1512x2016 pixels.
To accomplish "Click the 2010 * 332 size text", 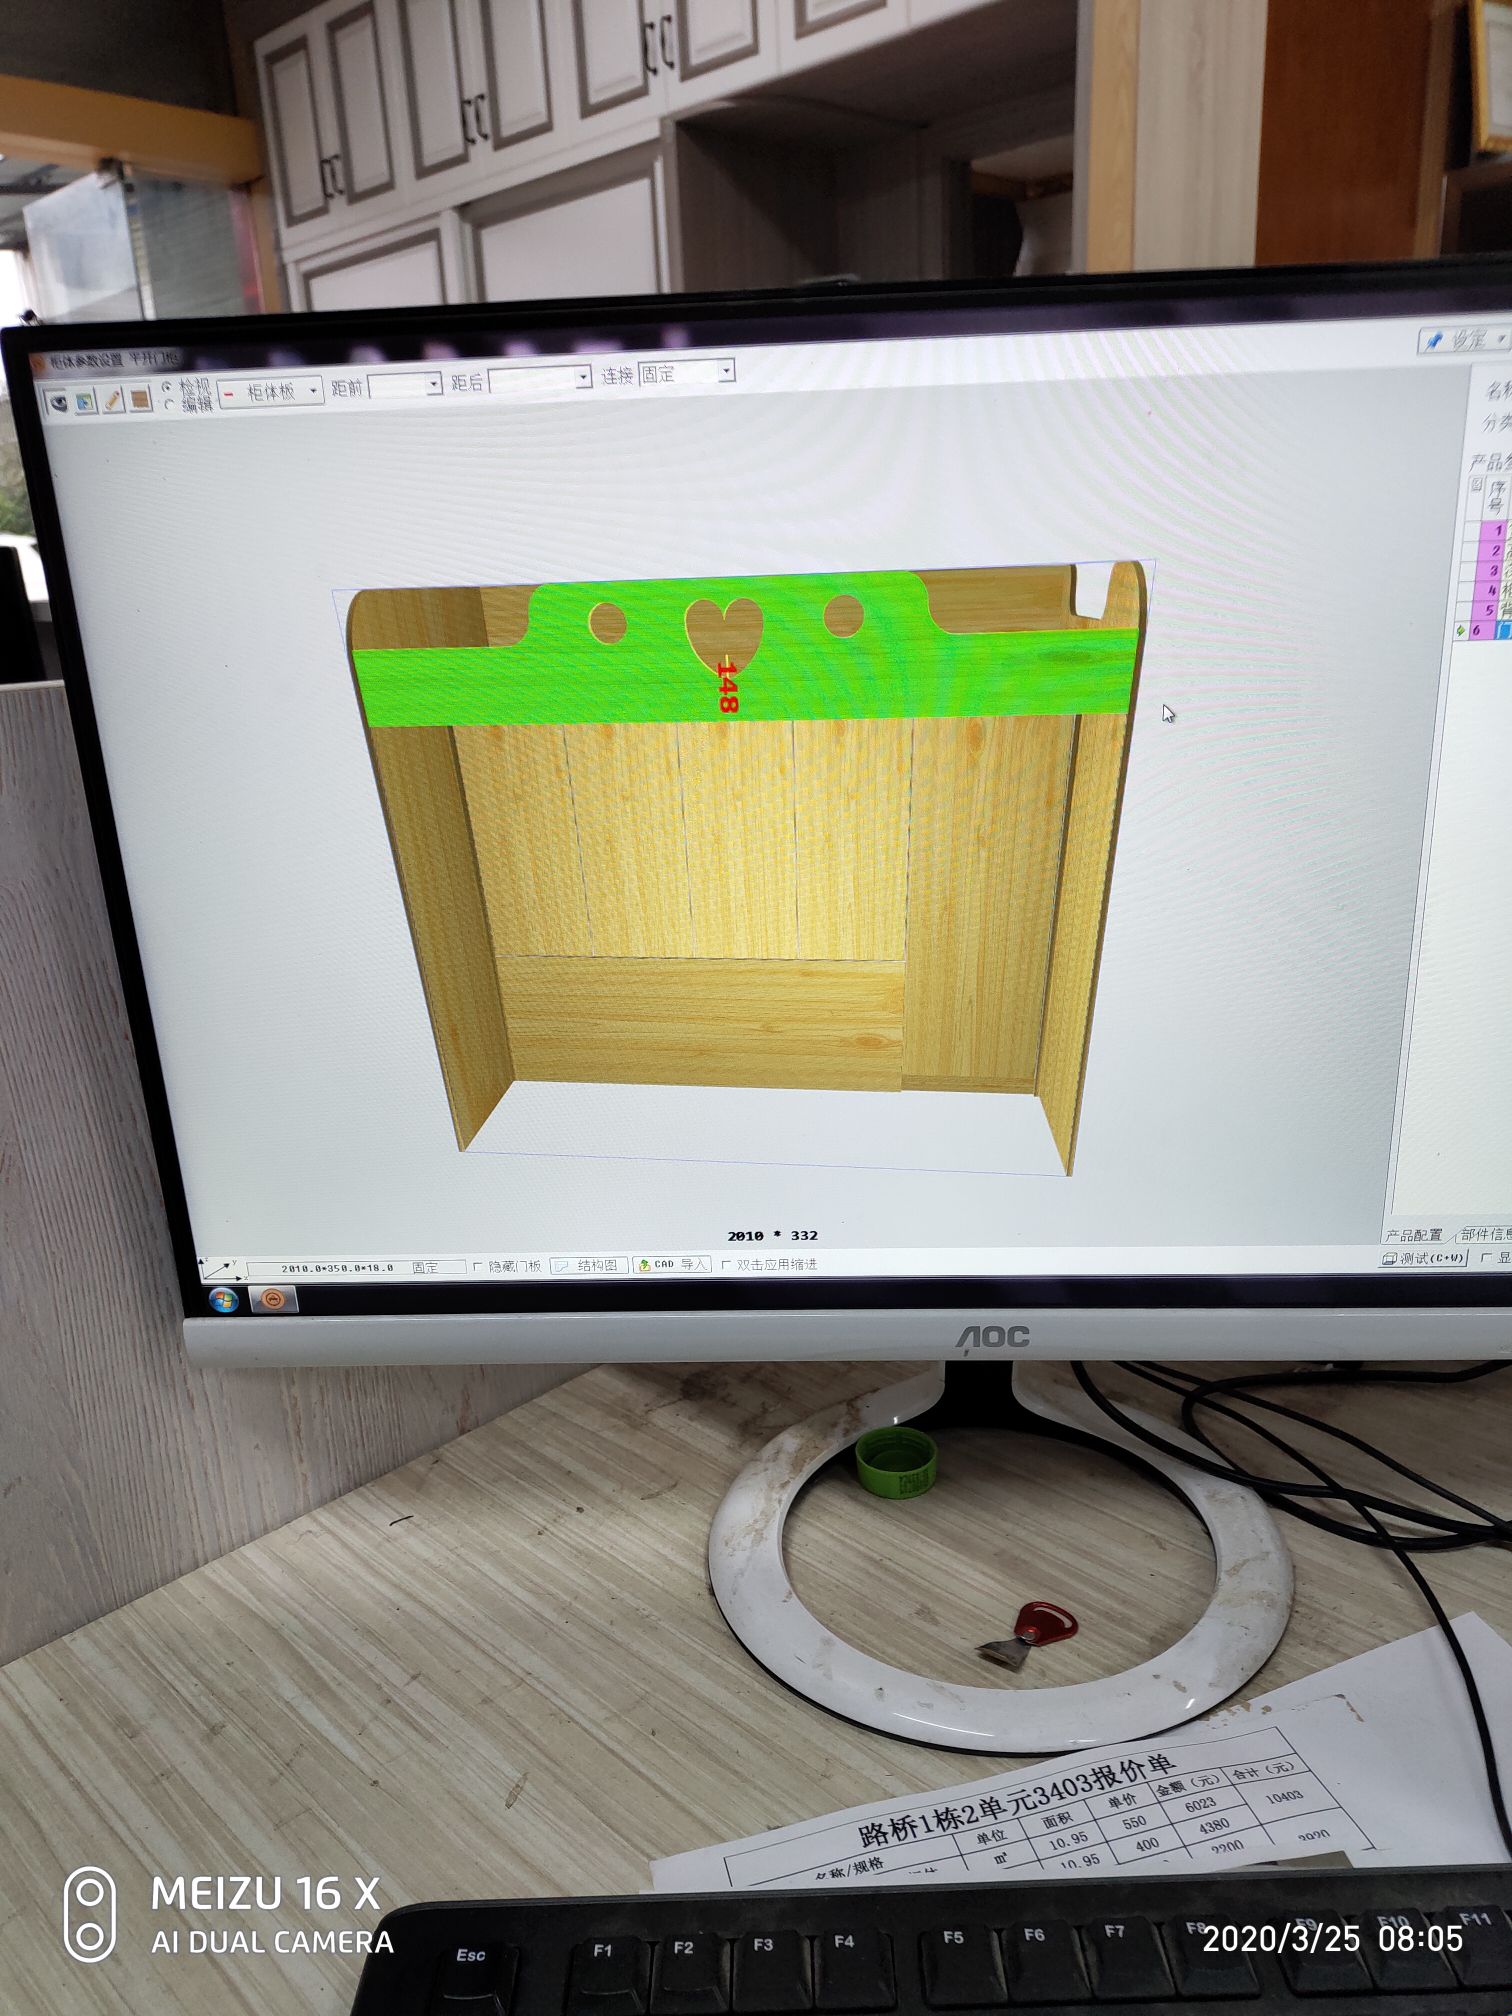I will click(772, 1235).
